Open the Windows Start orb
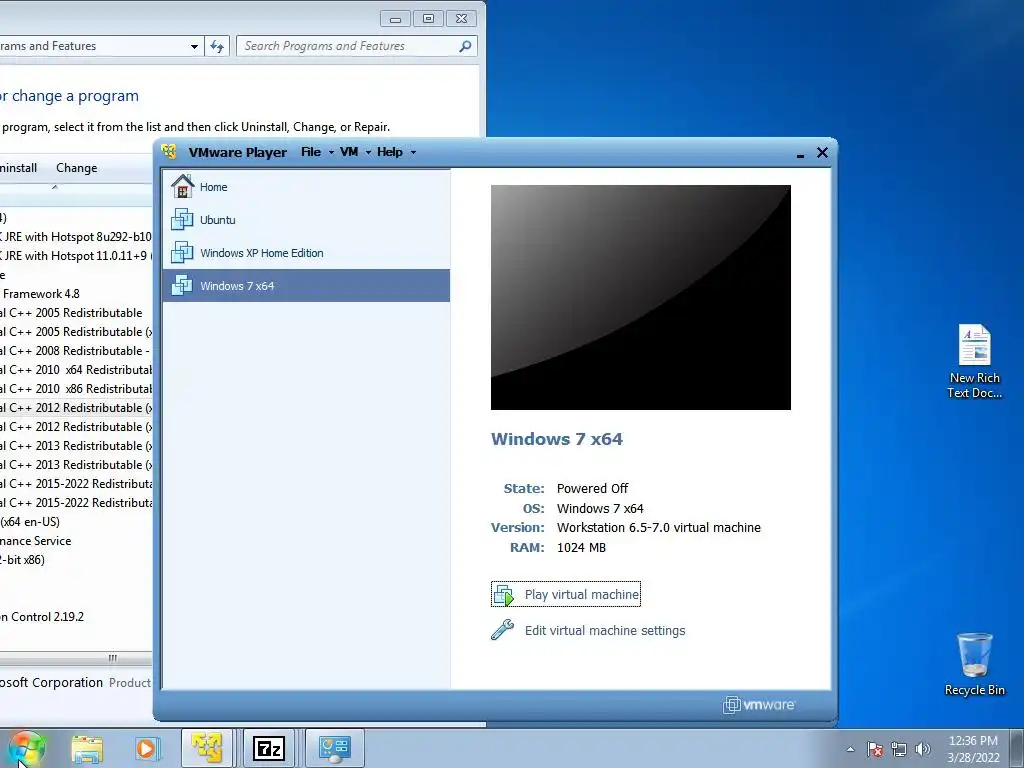This screenshot has height=768, width=1024. point(27,748)
